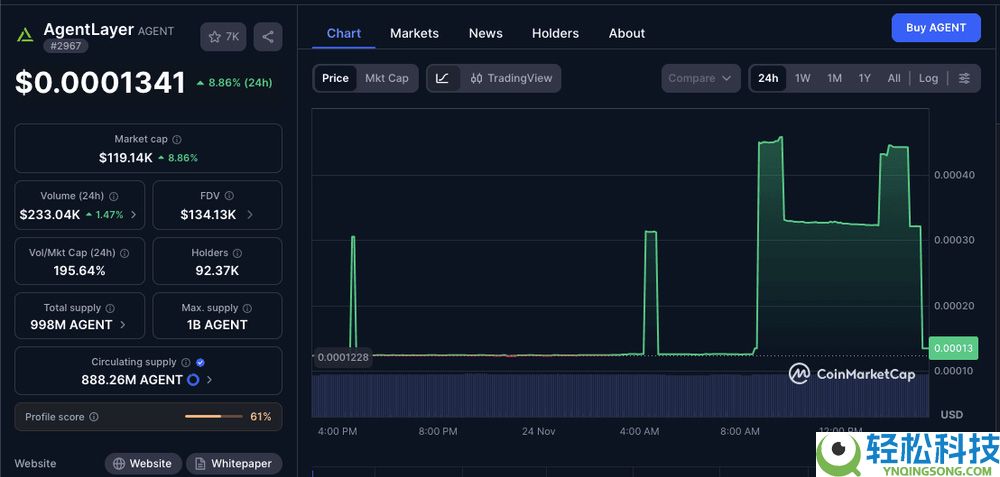Switch to the Holders tab

click(x=555, y=33)
